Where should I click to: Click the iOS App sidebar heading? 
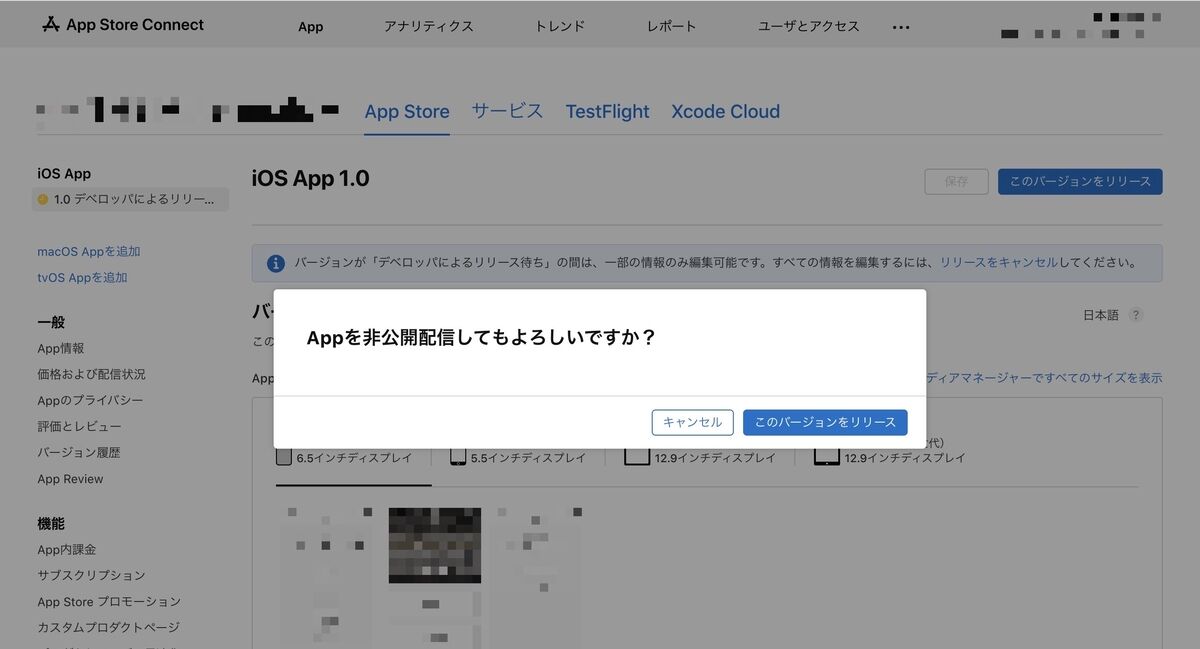coord(64,174)
